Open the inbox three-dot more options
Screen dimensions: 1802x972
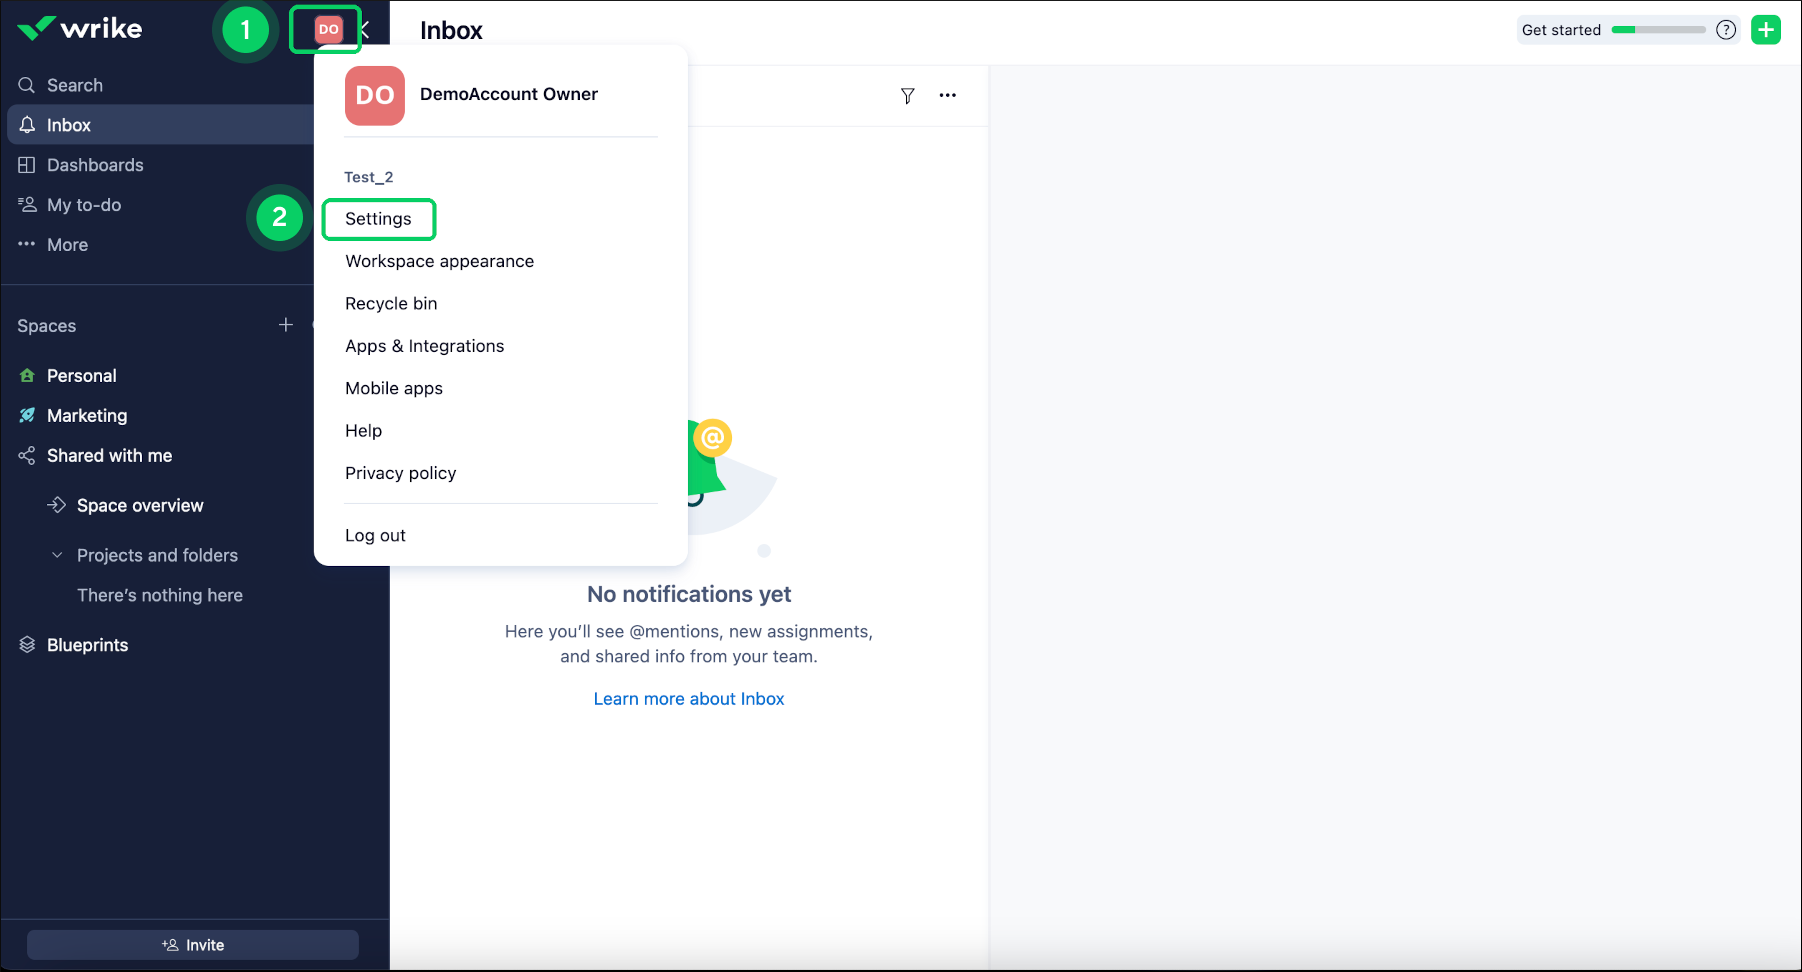(x=947, y=96)
